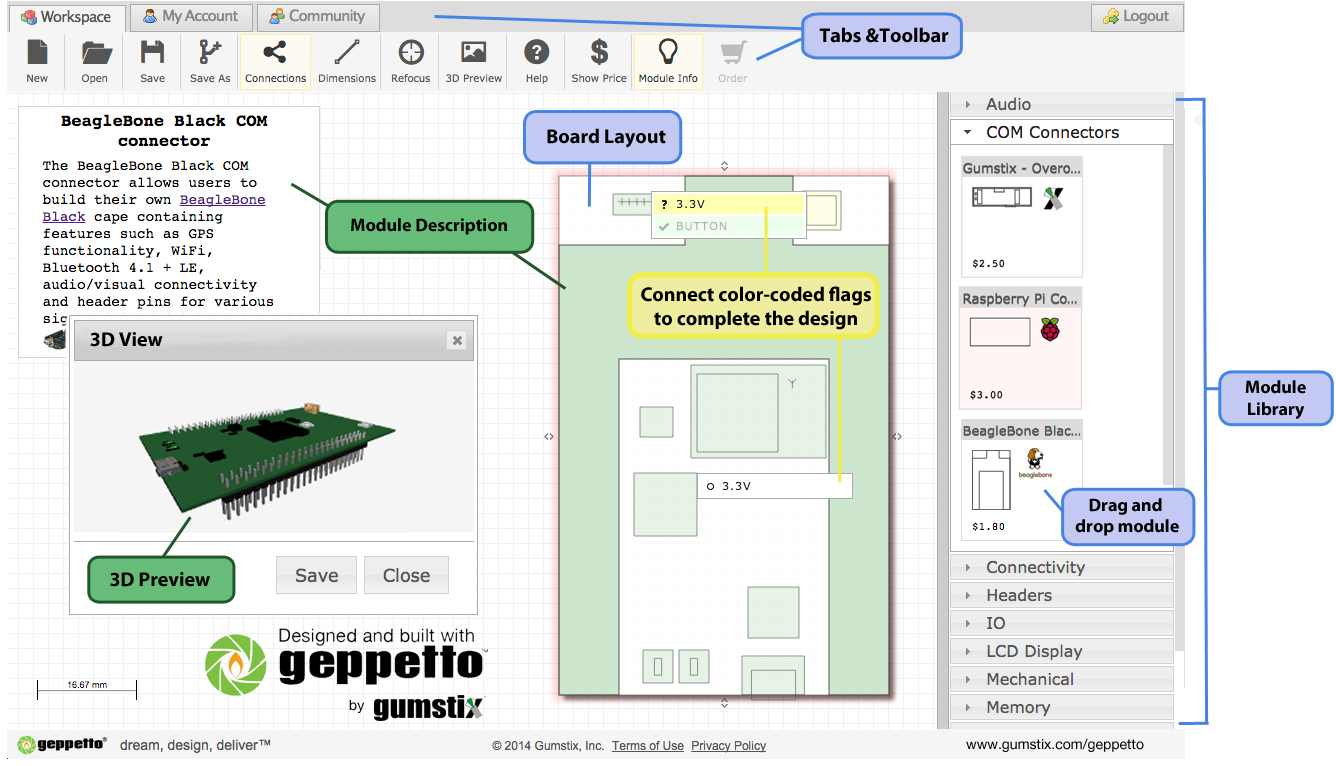Screen dimensions: 1336x766
Task: Select the Gumstix Overo module card
Action: pos(1021,216)
